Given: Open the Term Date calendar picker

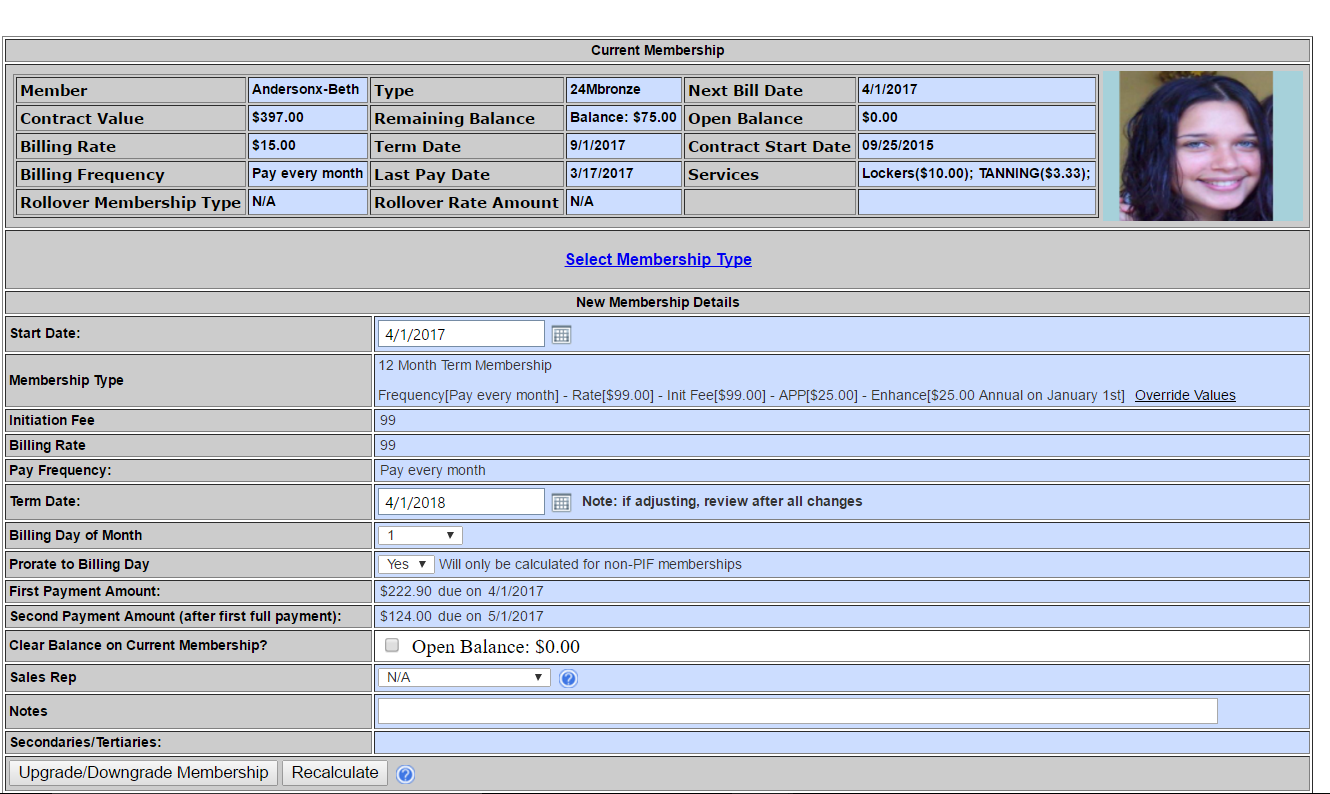Looking at the screenshot, I should [561, 501].
